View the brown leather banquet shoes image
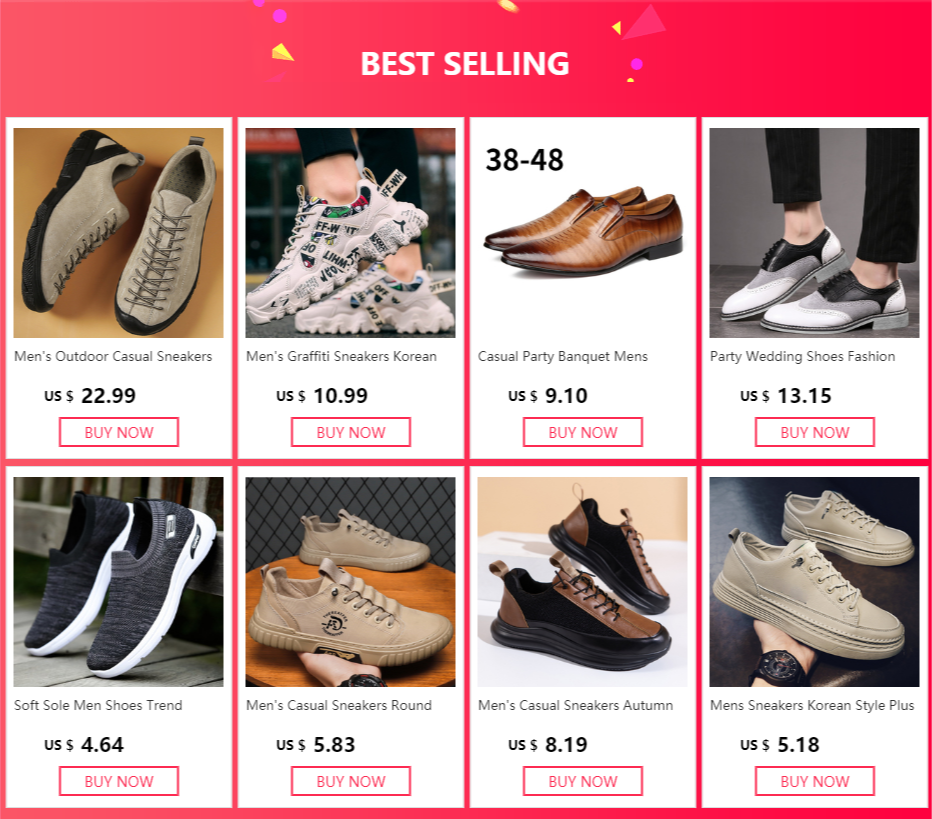Screen dimensions: 932x819 pyautogui.click(x=582, y=233)
